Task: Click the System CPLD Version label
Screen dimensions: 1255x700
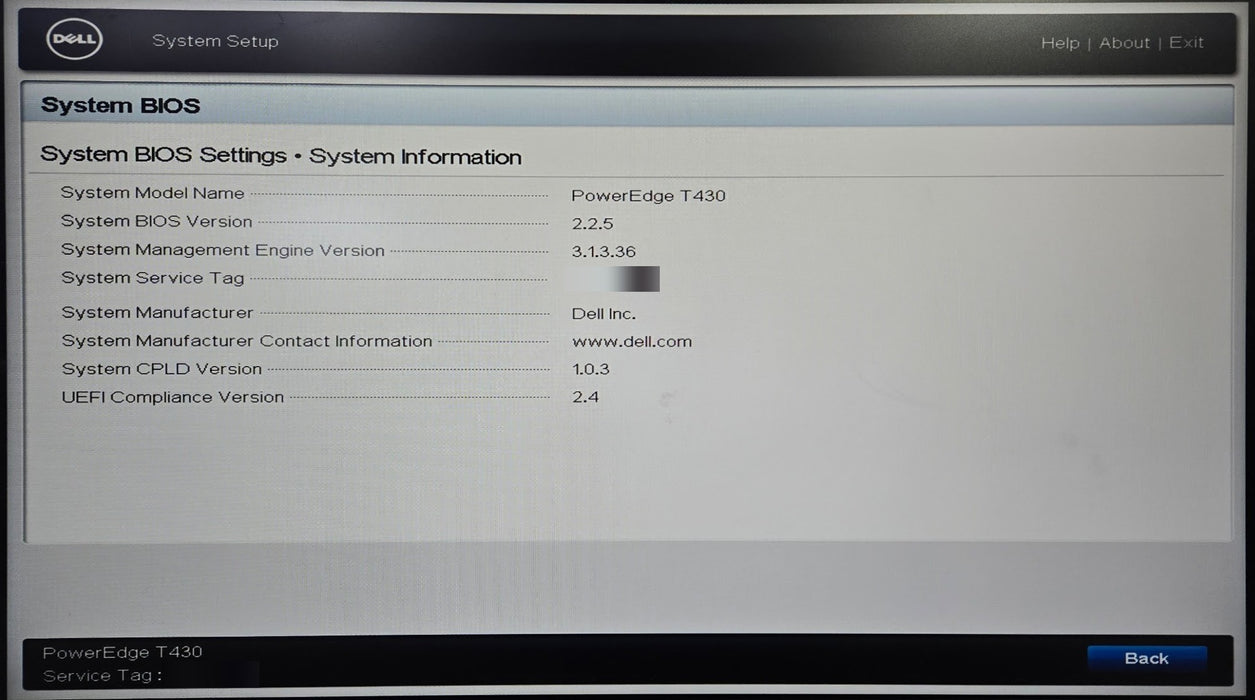Action: click(162, 369)
